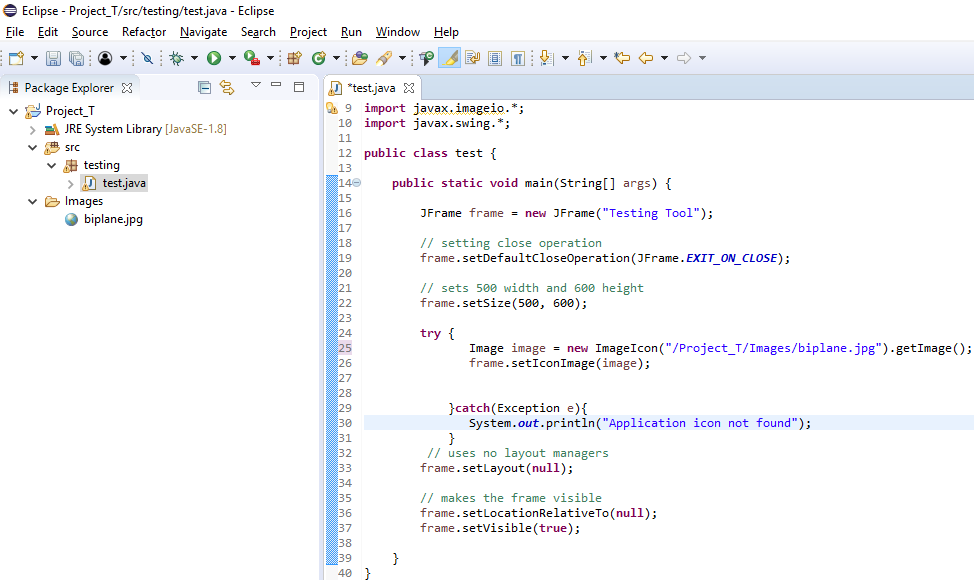This screenshot has width=974, height=580.
Task: Click Collapse All in Package Explorer
Action: [204, 87]
